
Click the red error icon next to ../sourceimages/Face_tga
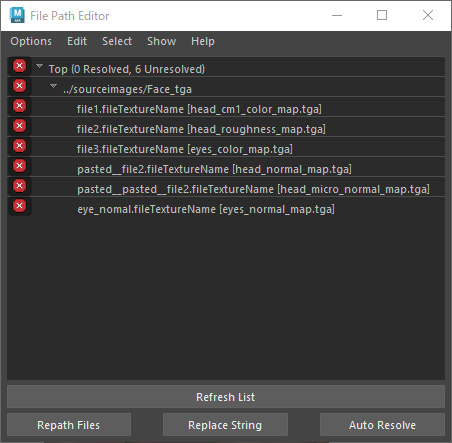click(19, 86)
